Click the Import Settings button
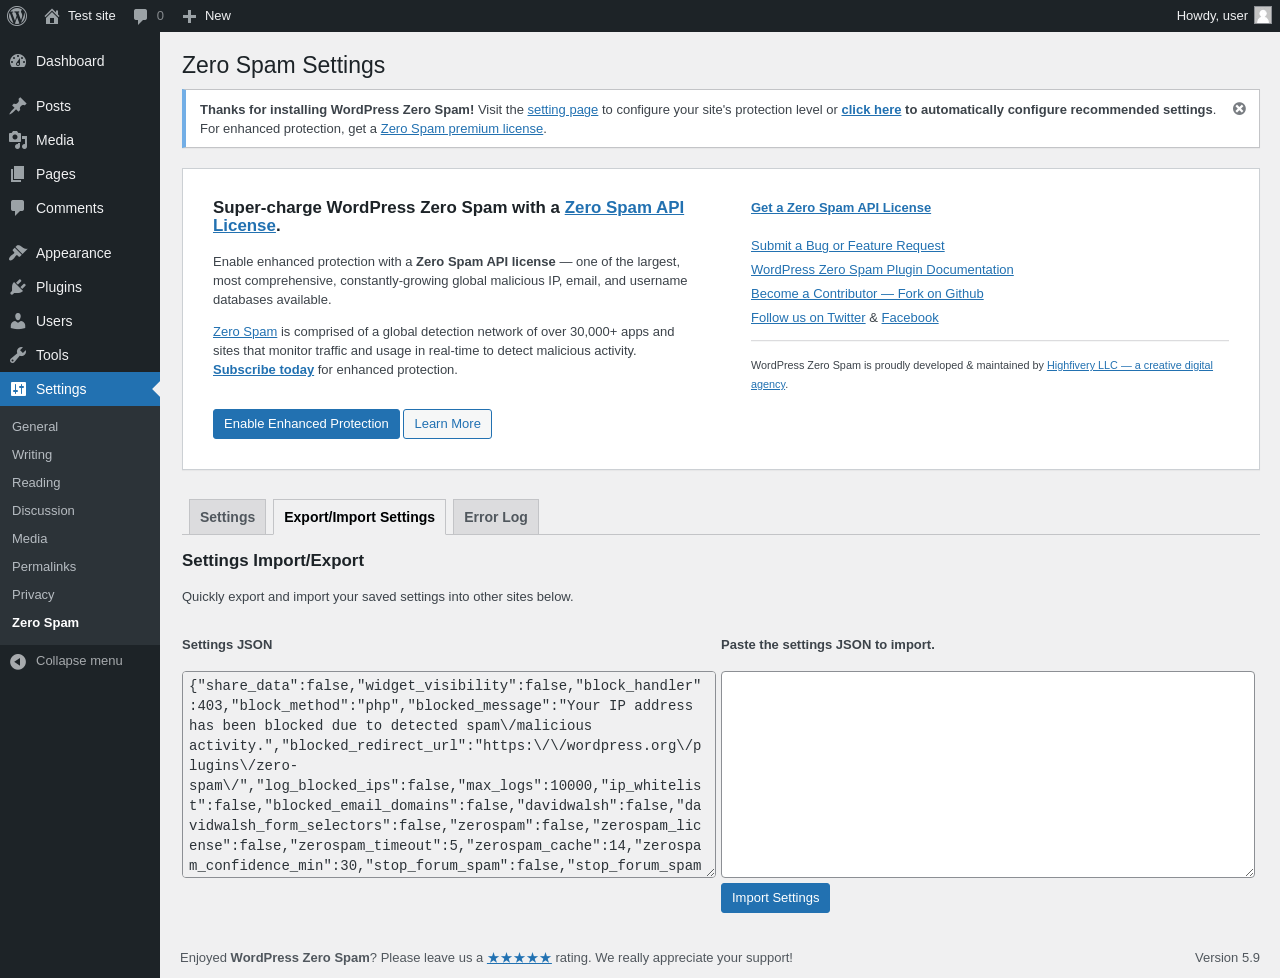This screenshot has height=978, width=1280. (775, 898)
